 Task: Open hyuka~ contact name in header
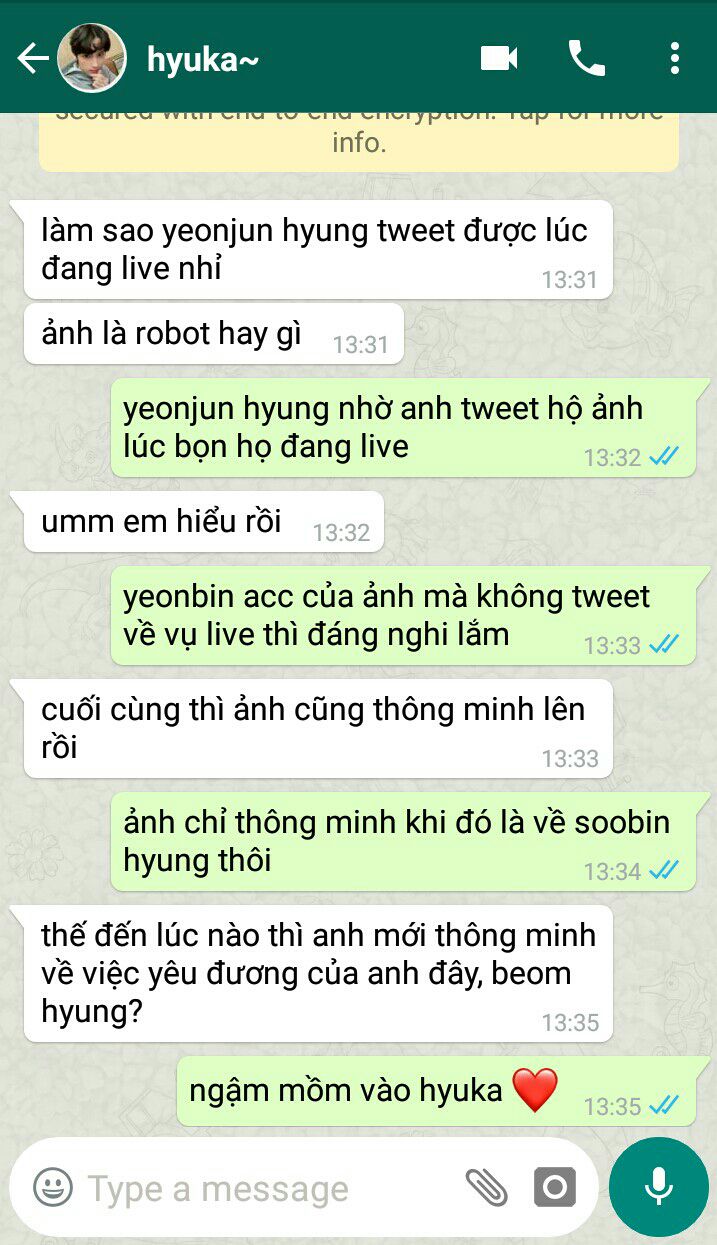[x=203, y=60]
